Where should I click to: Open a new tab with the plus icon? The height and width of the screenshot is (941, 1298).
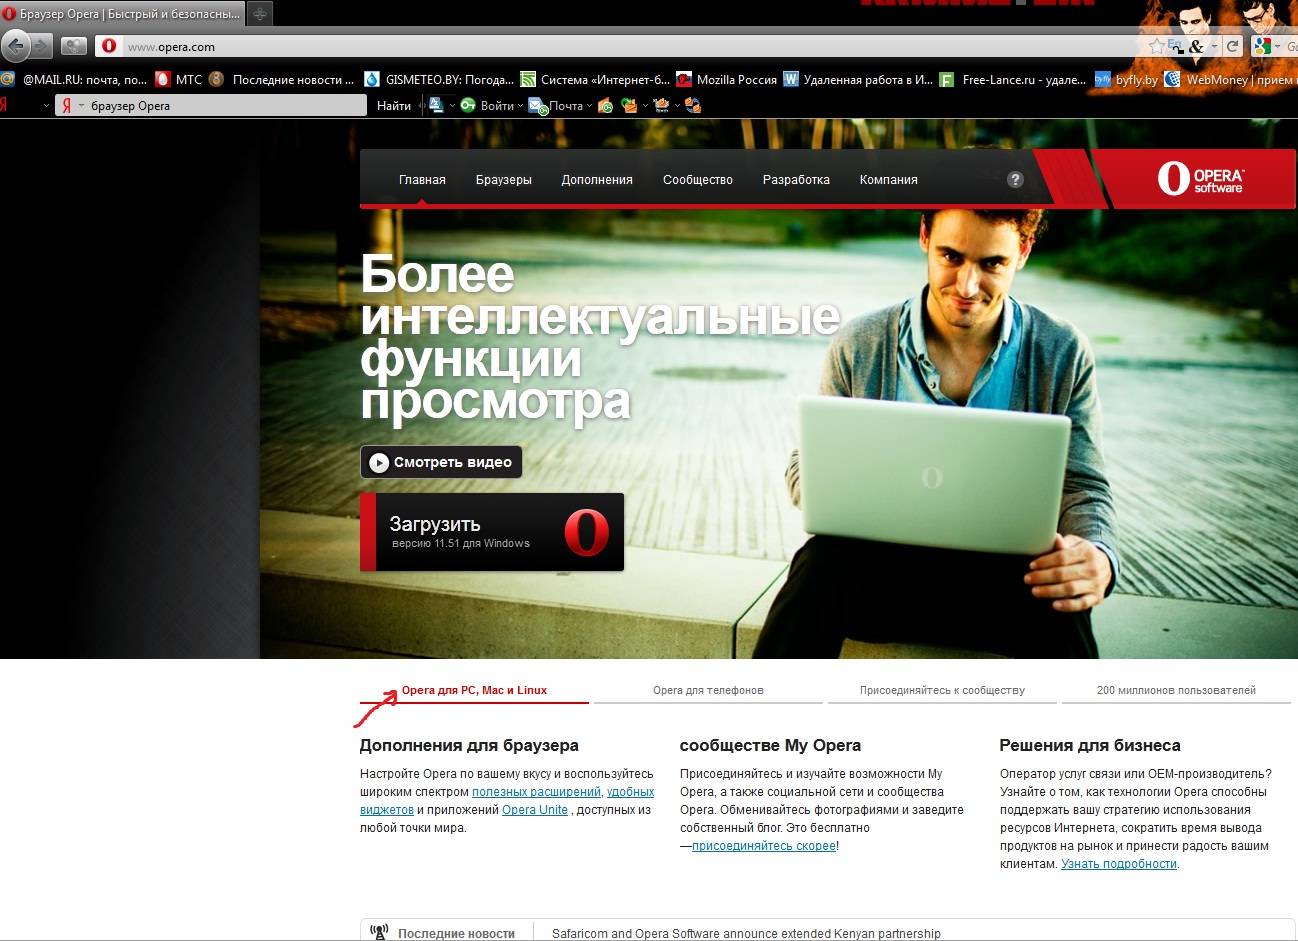(259, 14)
